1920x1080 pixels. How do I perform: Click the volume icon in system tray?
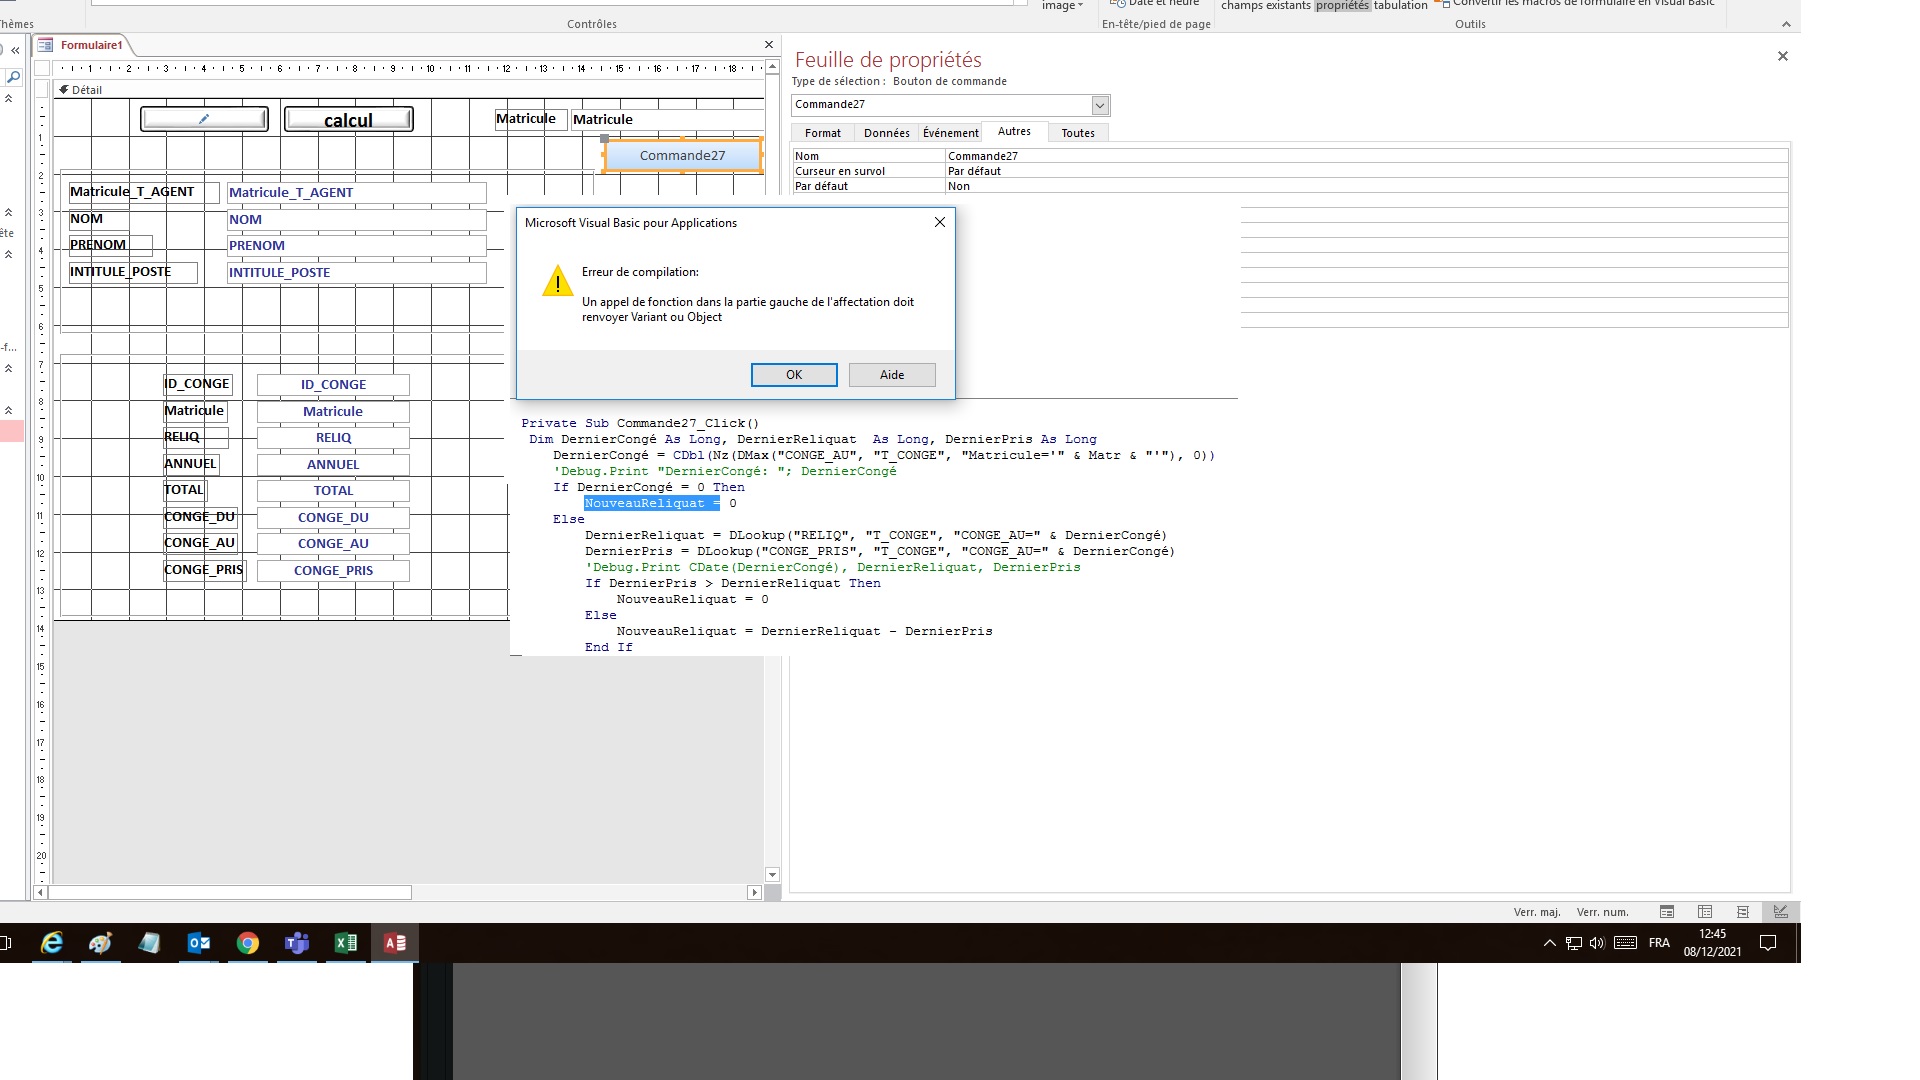pyautogui.click(x=1597, y=943)
